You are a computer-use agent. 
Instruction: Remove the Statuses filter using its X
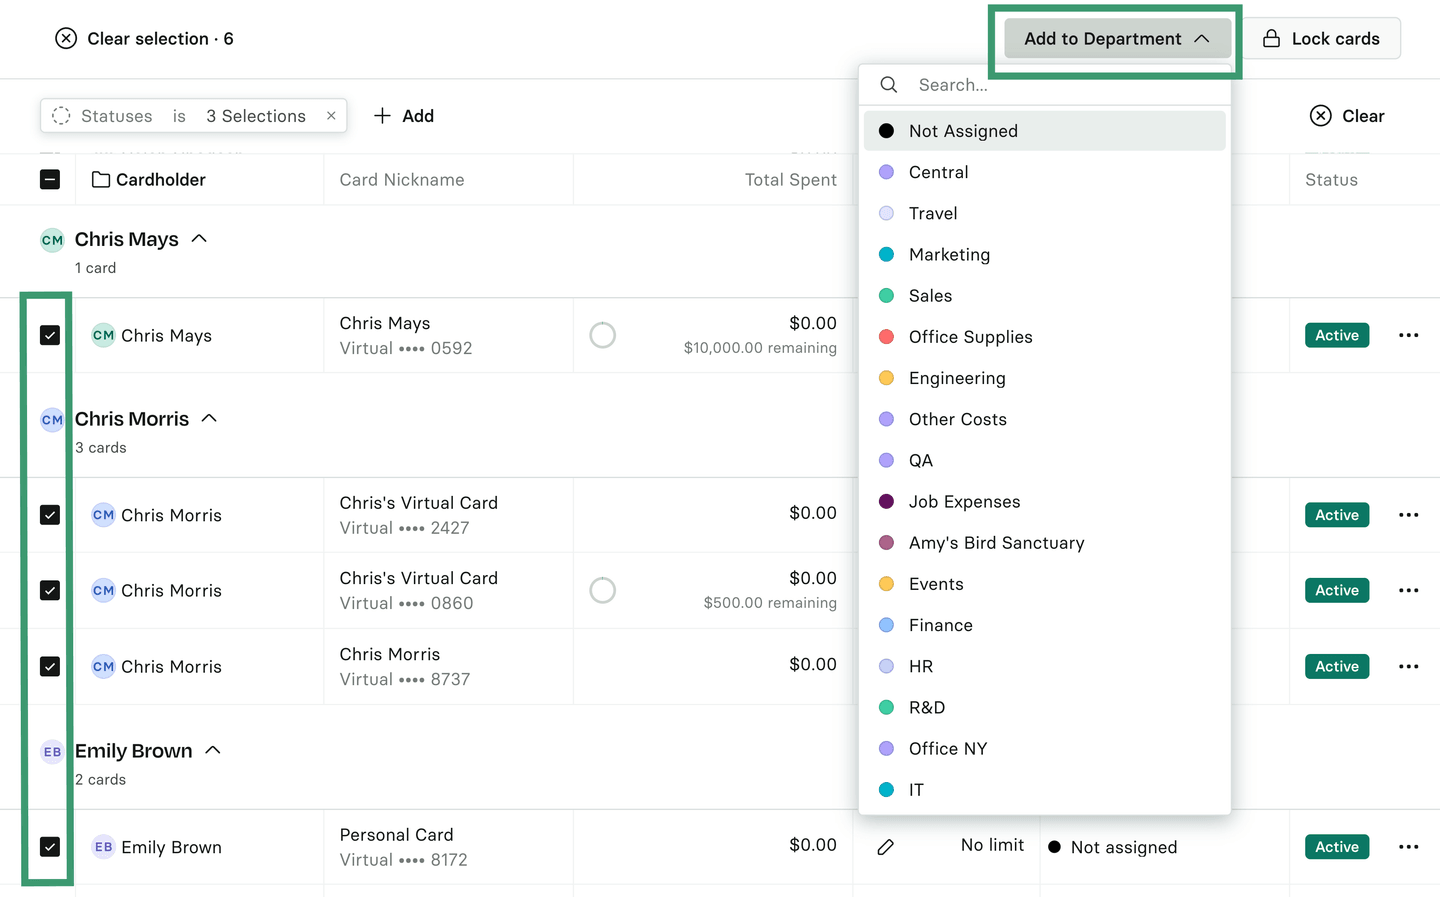pos(331,116)
